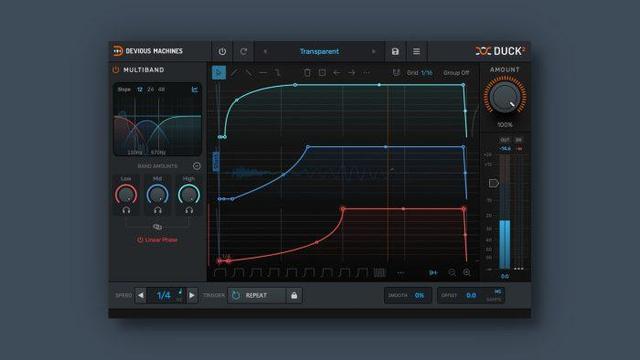Go to the next preset arrow

(373, 51)
